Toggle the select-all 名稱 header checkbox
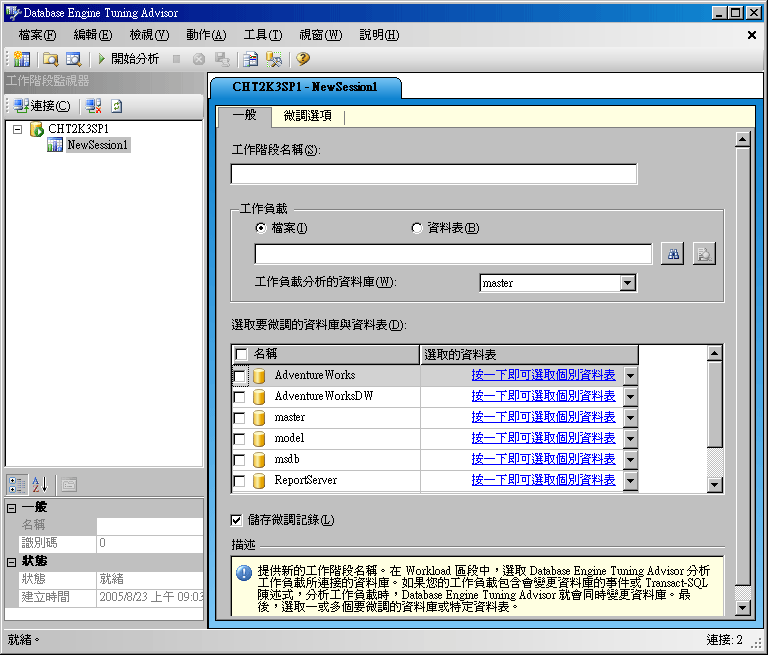Image resolution: width=768 pixels, height=655 pixels. [241, 354]
